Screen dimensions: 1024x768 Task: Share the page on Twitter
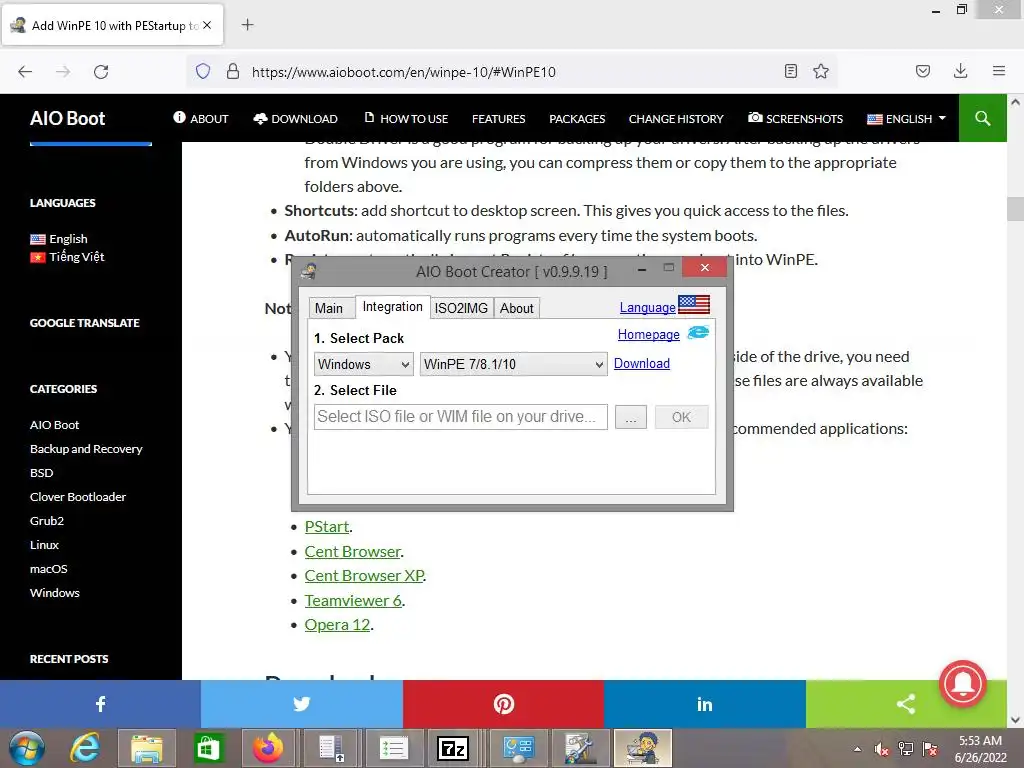(x=302, y=703)
